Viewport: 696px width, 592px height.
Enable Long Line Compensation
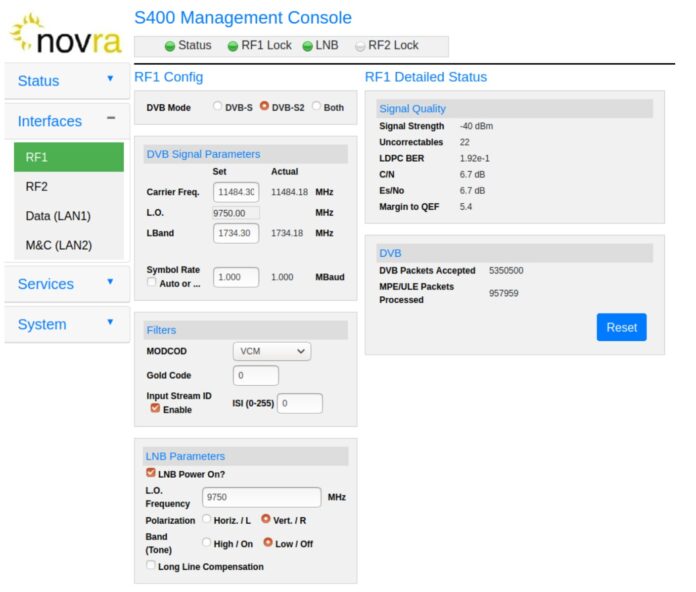(x=151, y=566)
